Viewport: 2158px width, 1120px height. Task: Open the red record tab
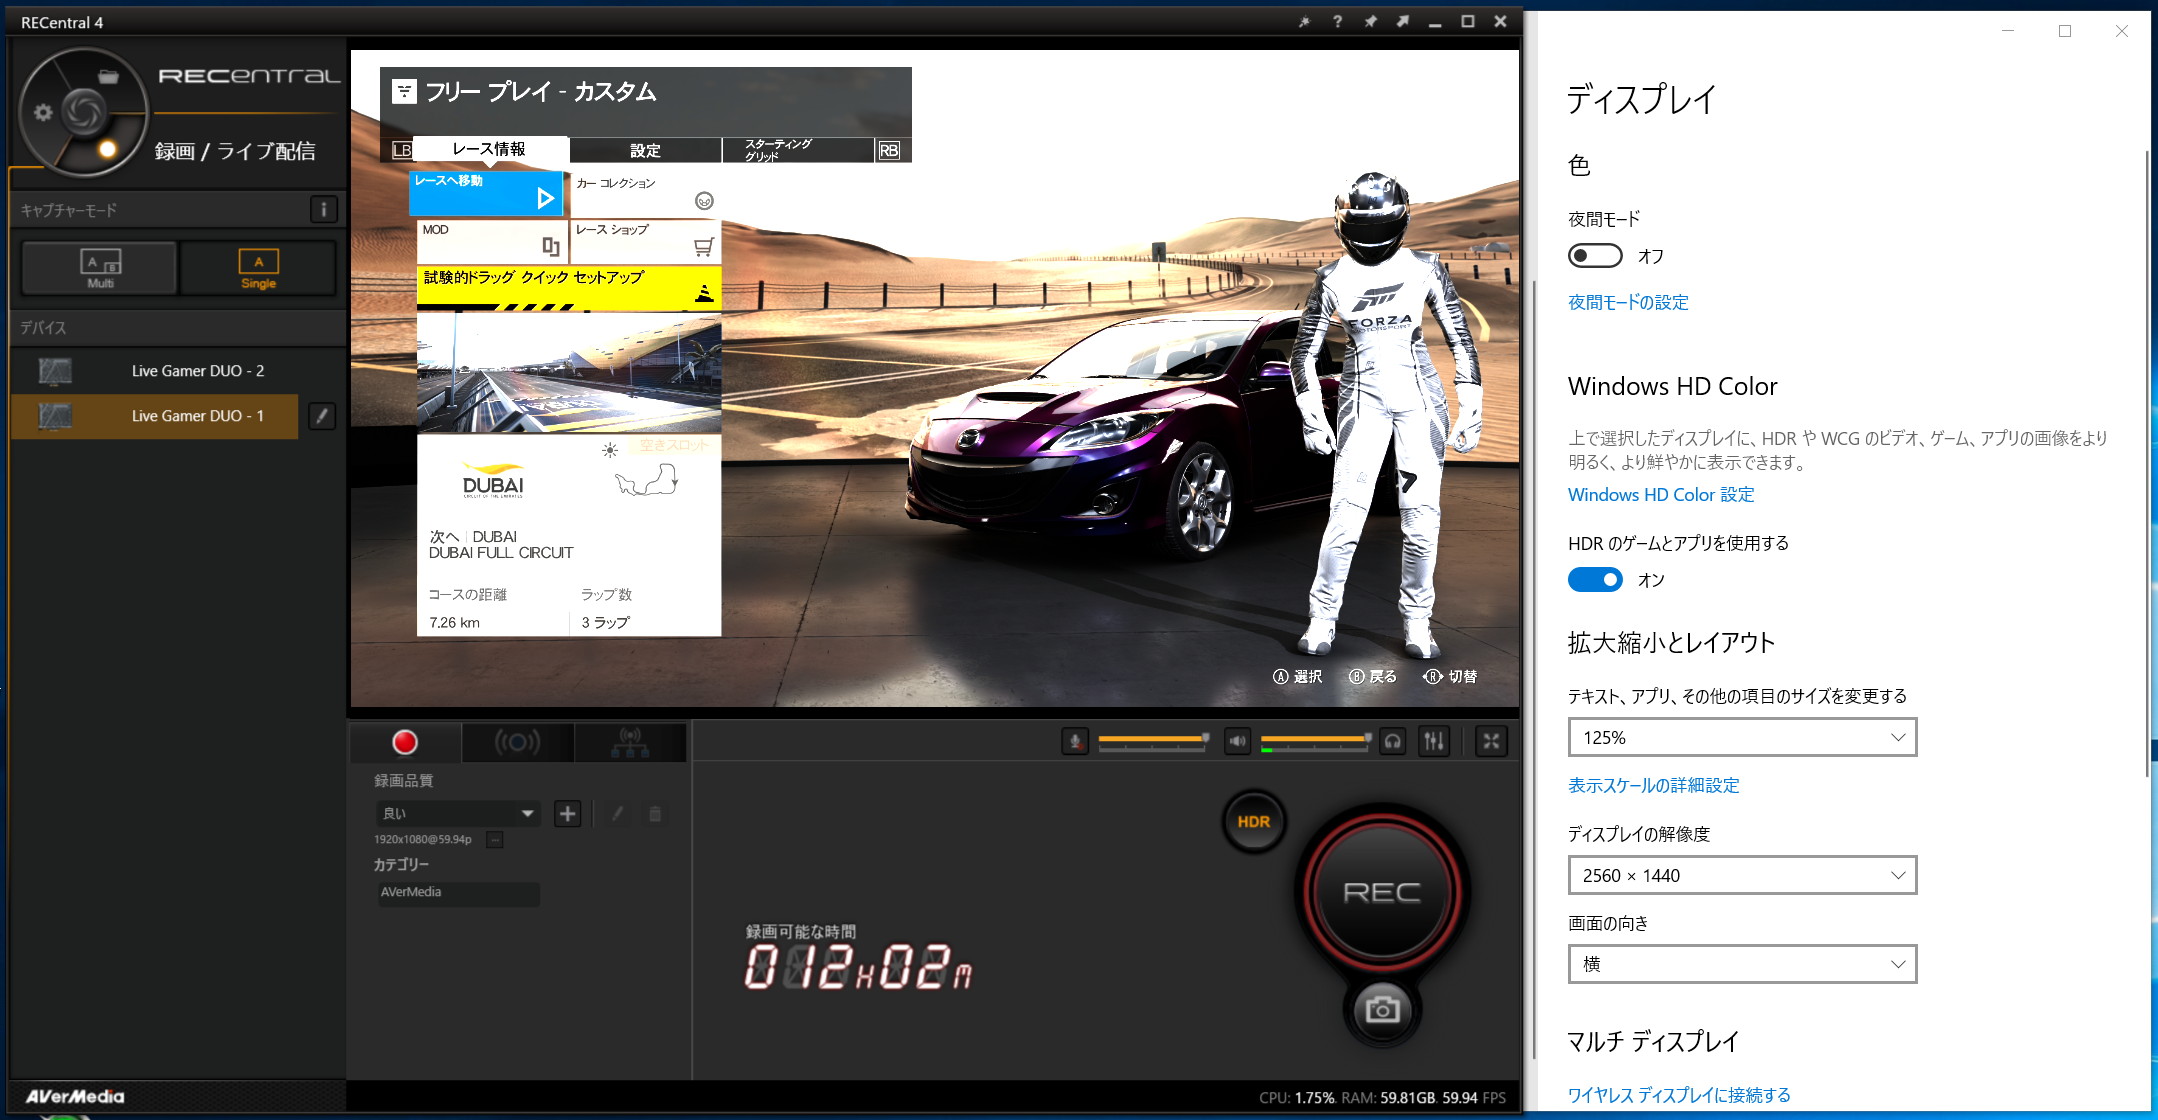(405, 742)
